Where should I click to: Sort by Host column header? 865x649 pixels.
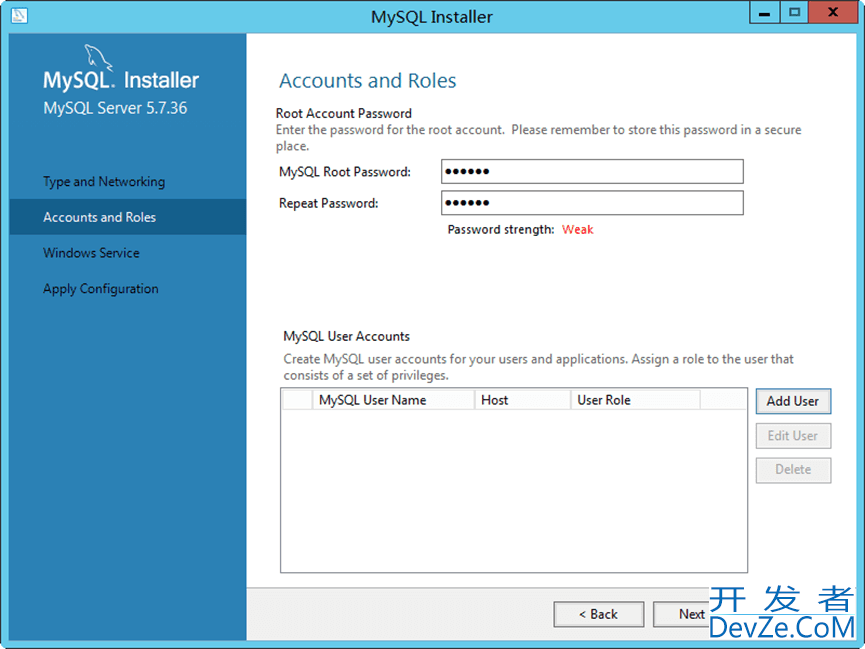[522, 400]
